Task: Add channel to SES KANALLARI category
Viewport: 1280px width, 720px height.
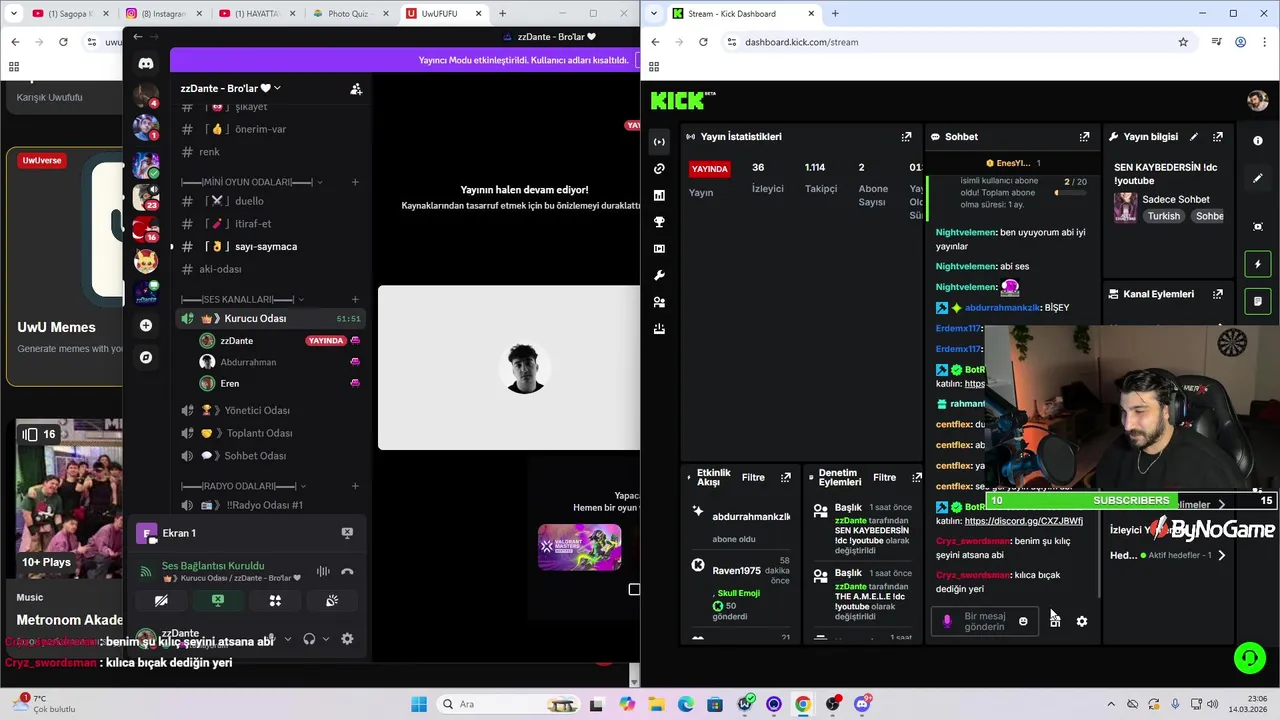Action: (x=355, y=299)
